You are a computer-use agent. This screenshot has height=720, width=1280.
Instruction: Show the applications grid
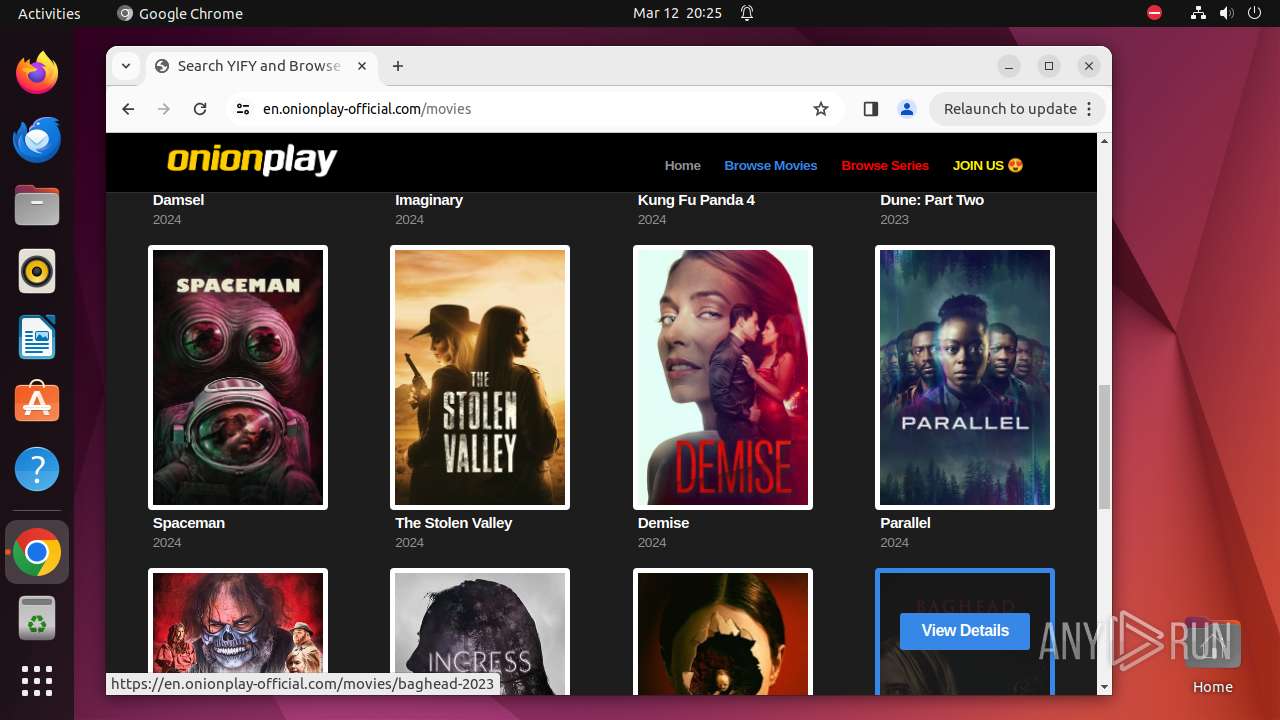(37, 681)
